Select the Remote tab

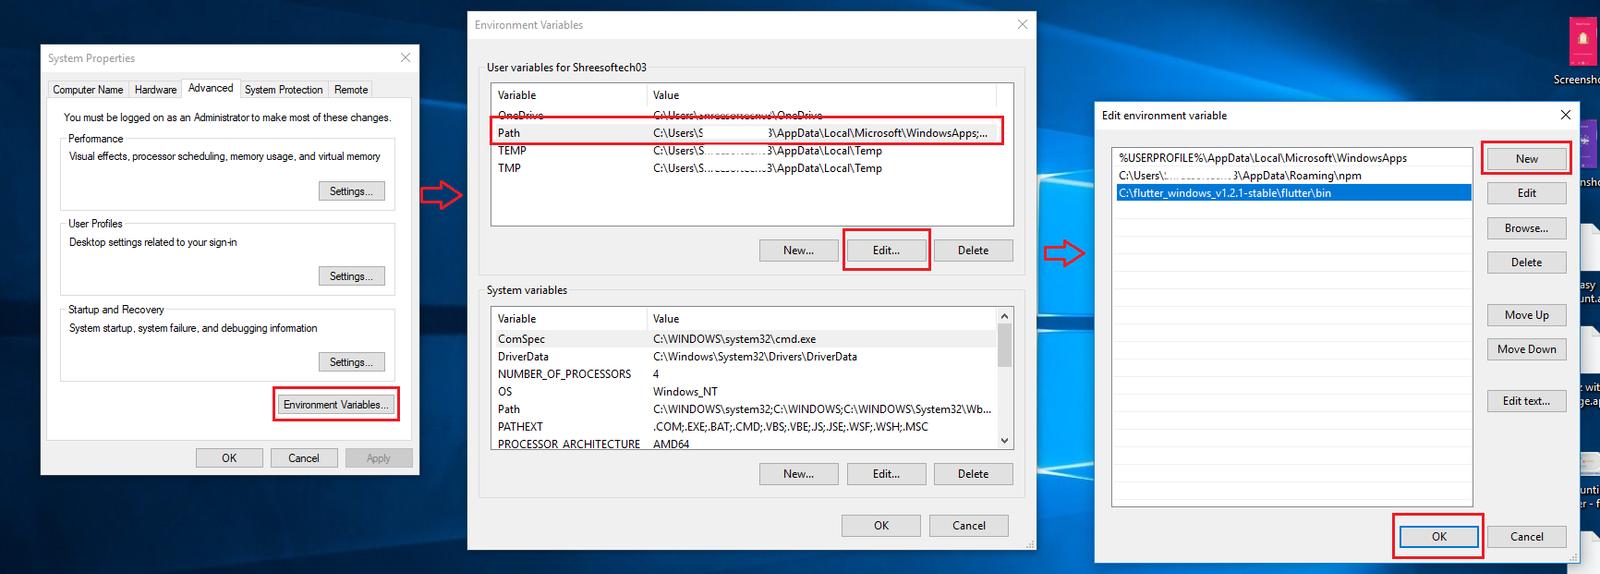[351, 90]
